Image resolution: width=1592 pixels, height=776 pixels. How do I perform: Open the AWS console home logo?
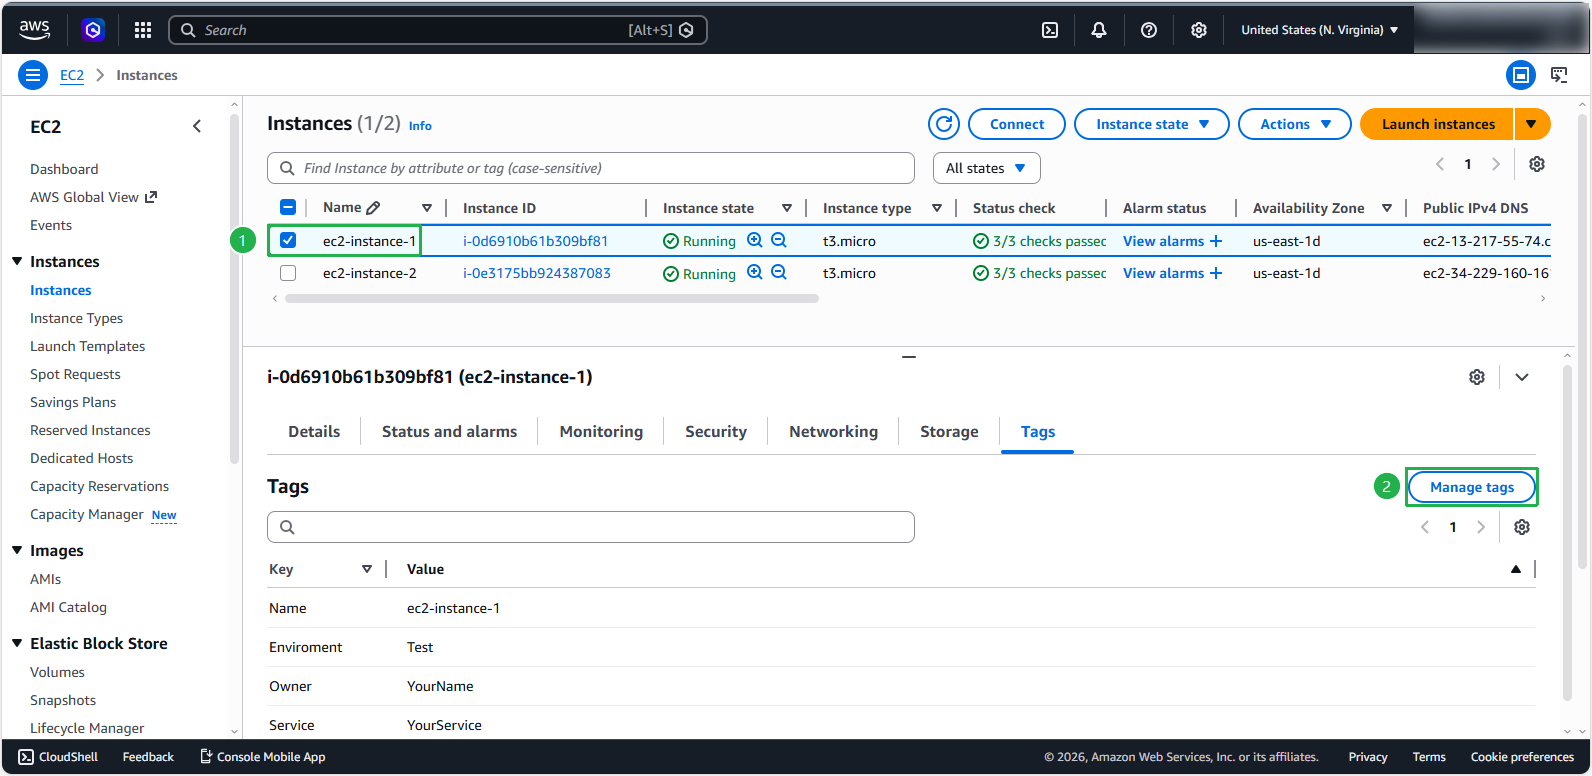(35, 30)
